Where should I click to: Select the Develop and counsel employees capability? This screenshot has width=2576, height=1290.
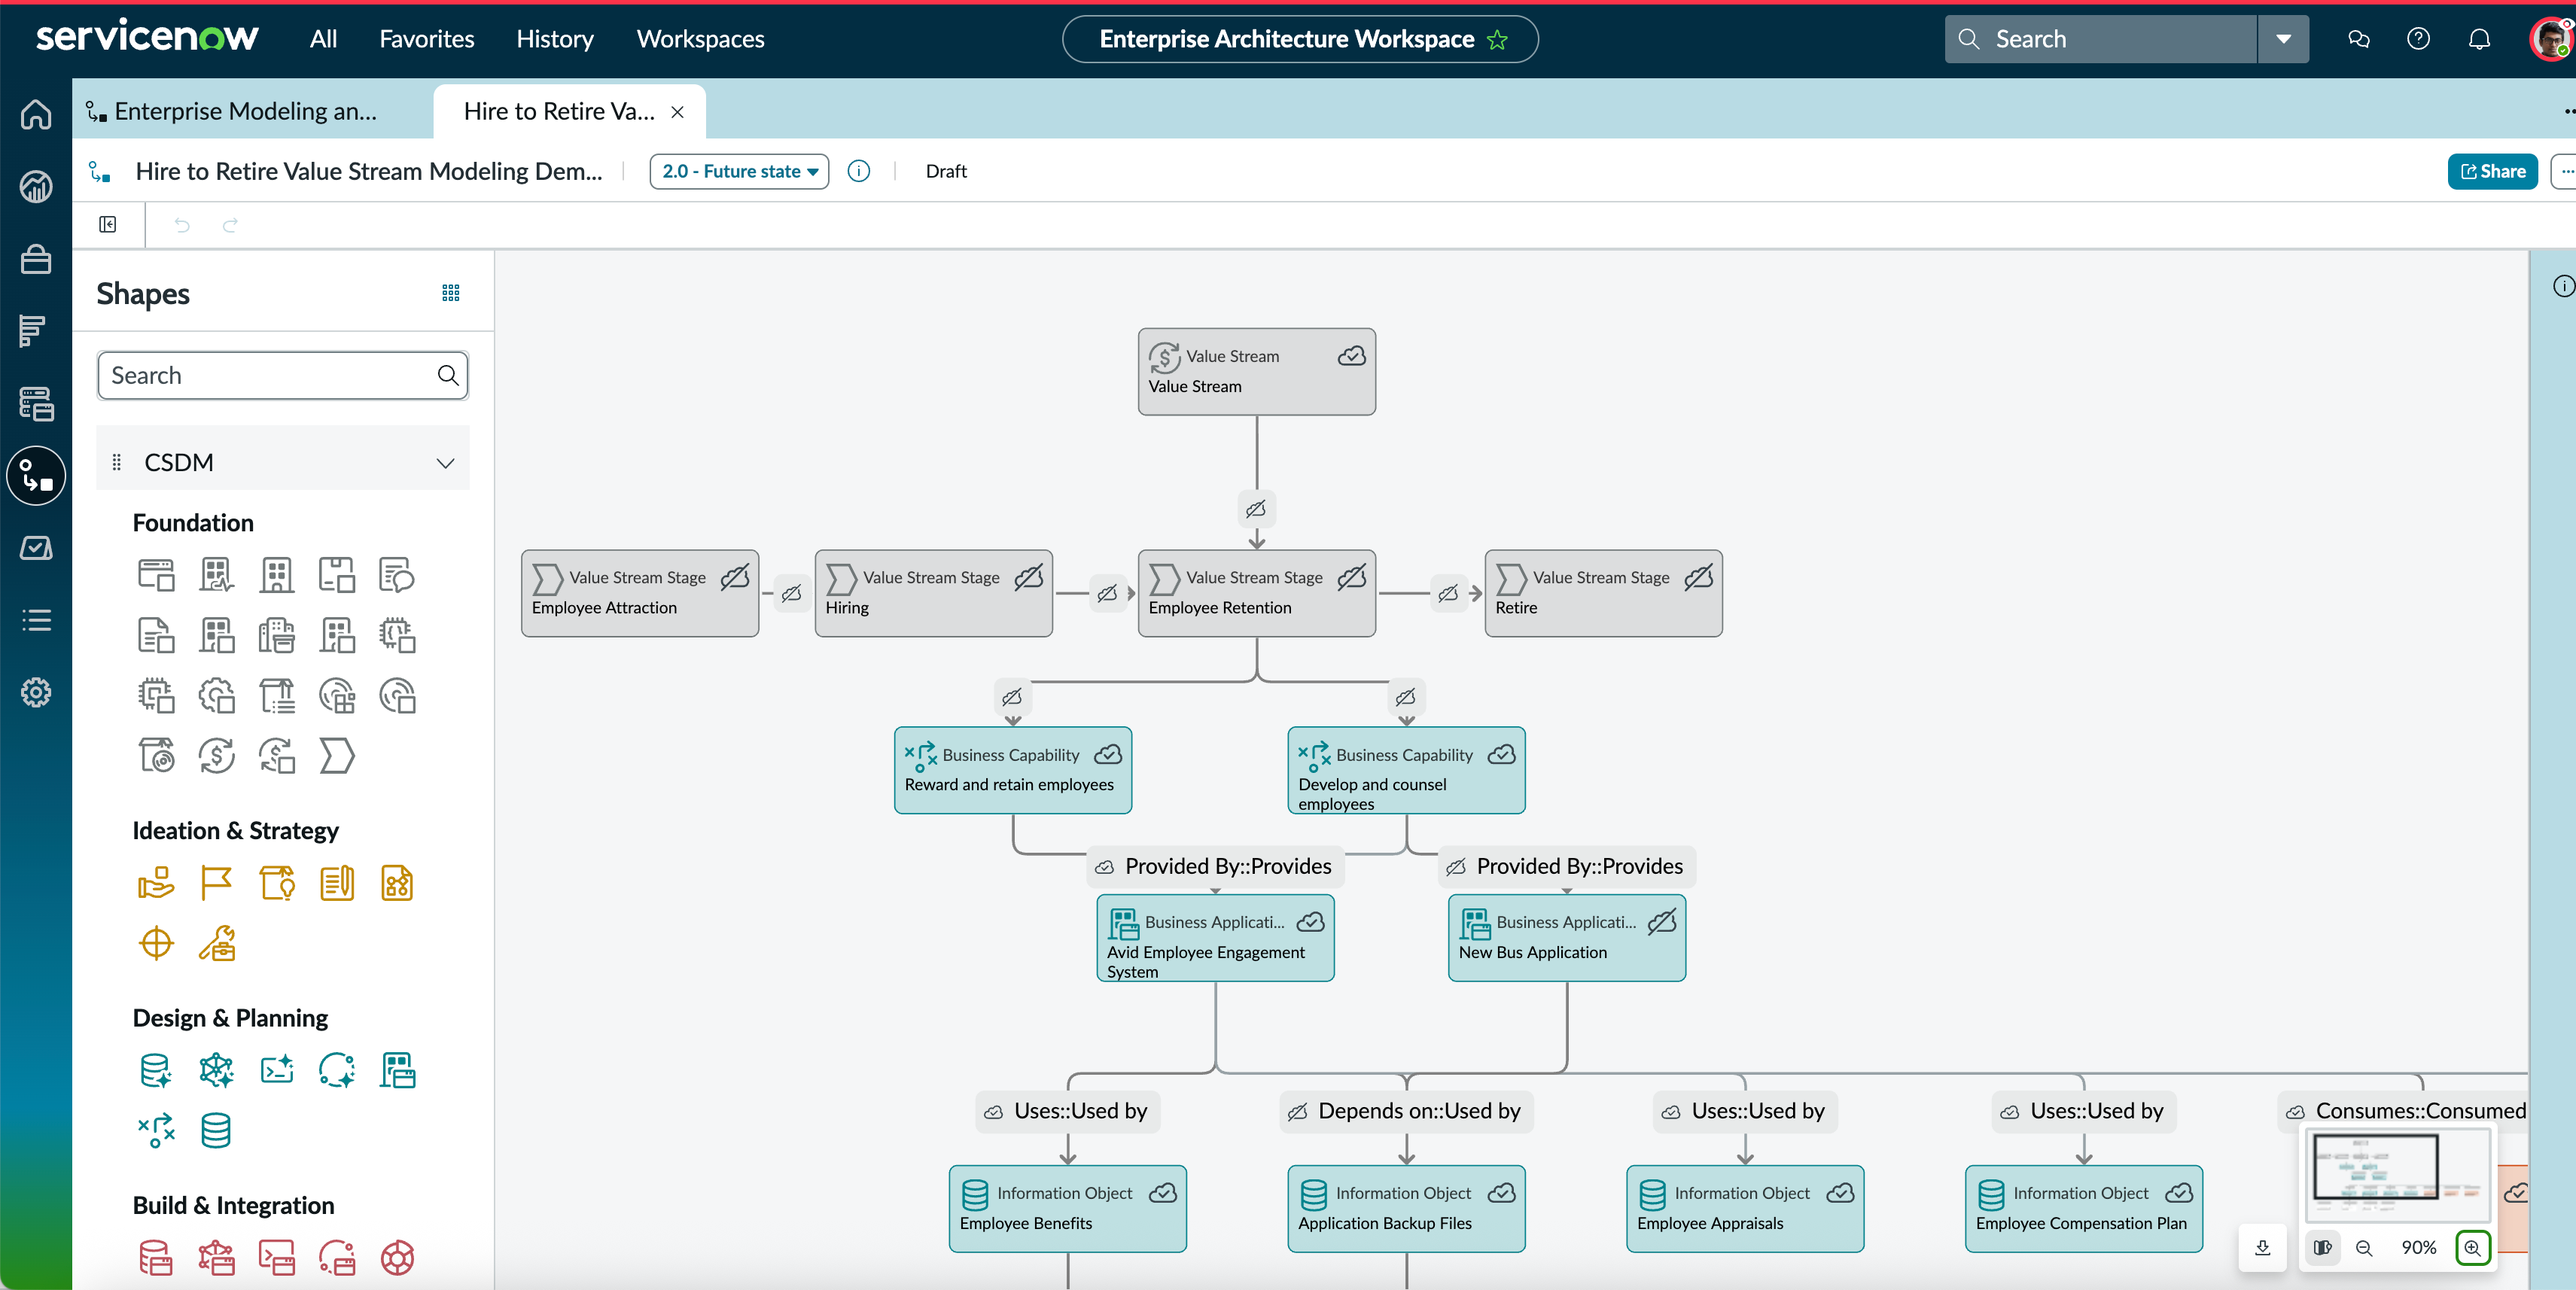[1406, 770]
